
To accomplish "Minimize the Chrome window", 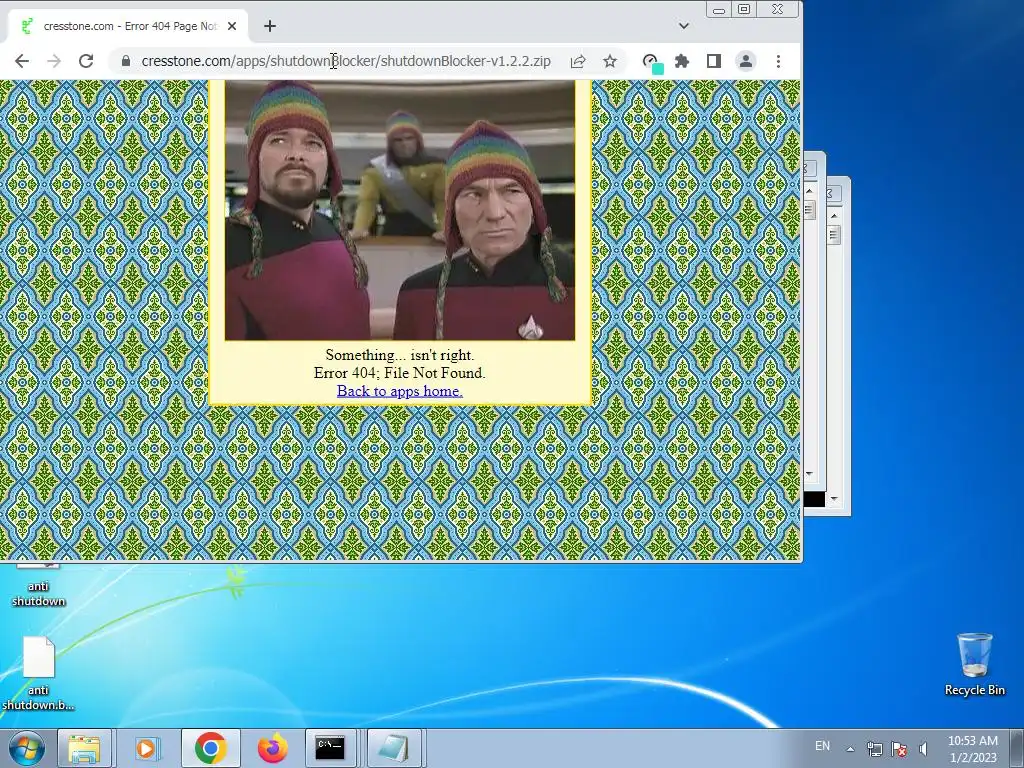I will coord(719,9).
